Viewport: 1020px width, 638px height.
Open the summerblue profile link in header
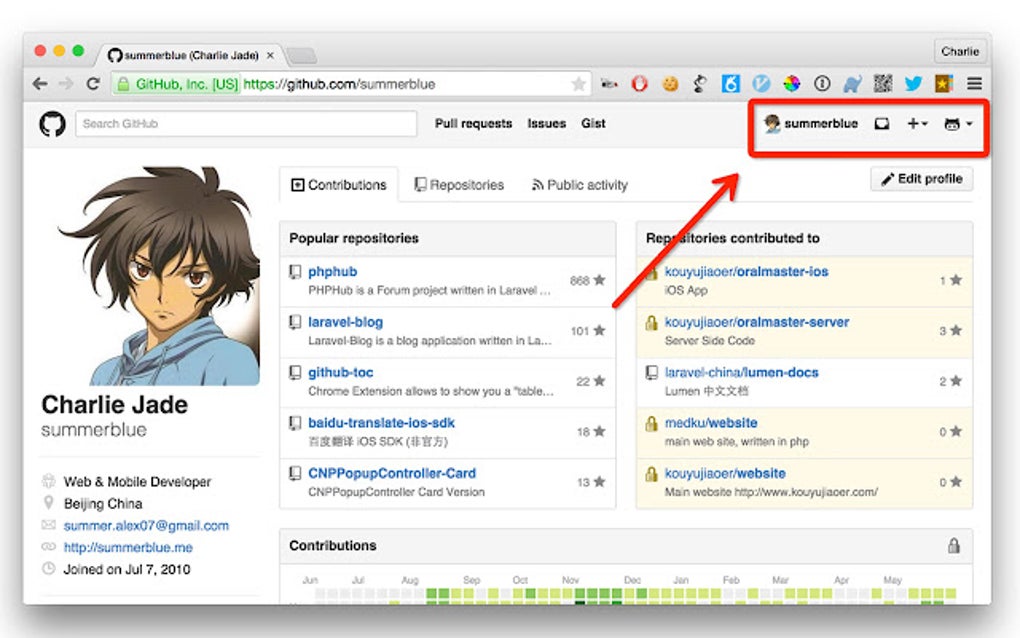click(x=811, y=124)
